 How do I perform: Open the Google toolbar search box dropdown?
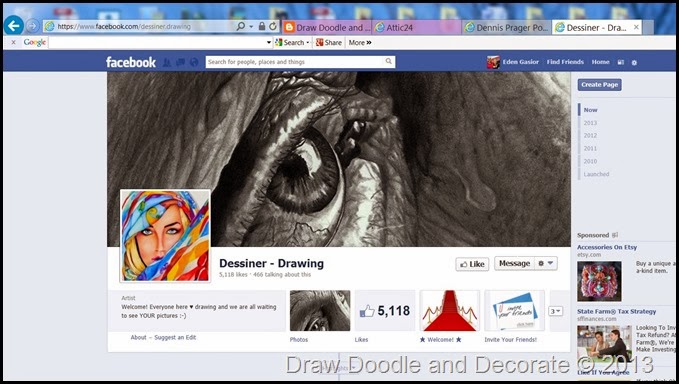(269, 42)
